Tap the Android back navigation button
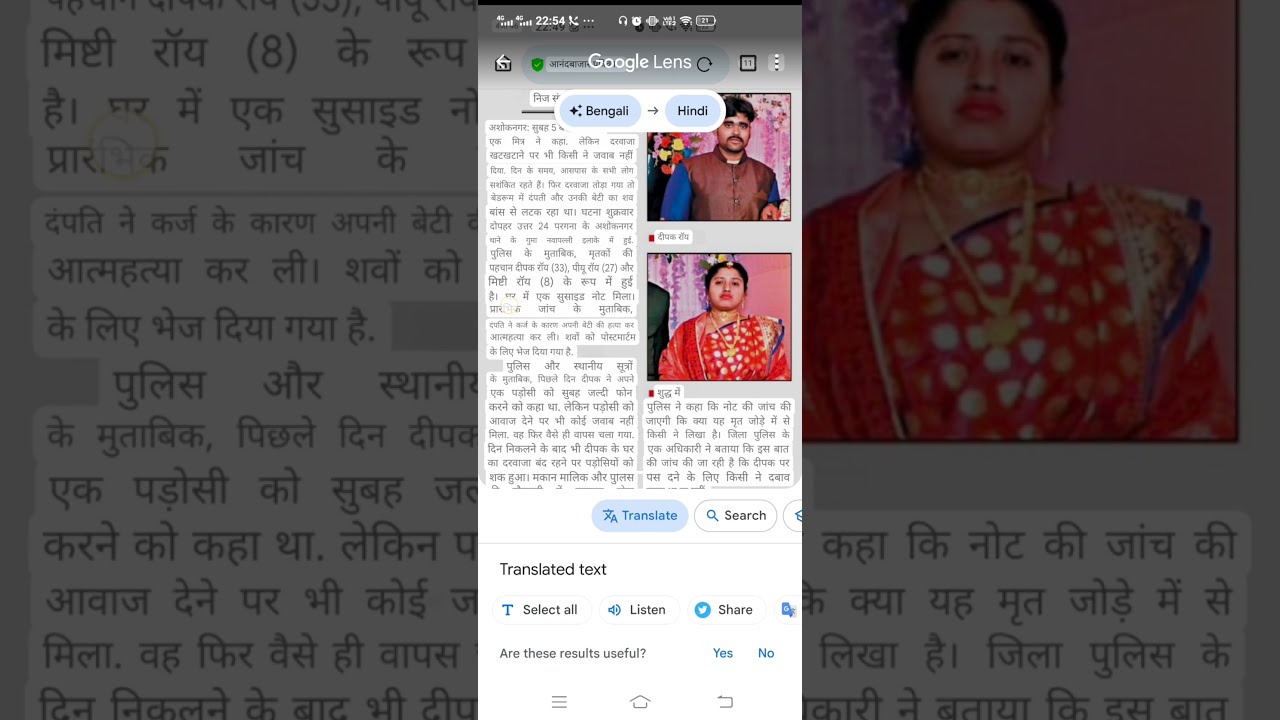Viewport: 1280px width, 720px height. (725, 702)
